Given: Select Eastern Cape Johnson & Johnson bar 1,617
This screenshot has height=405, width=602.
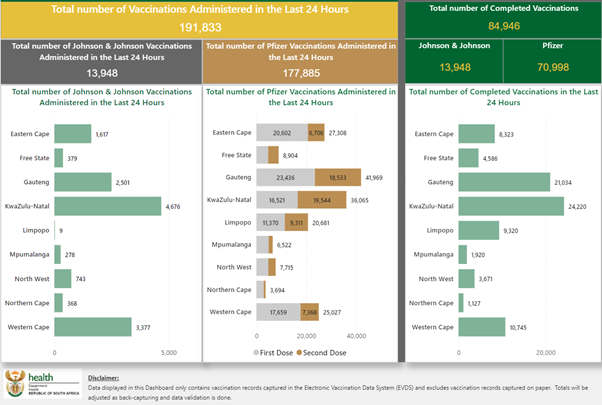Looking at the screenshot, I should pyautogui.click(x=72, y=133).
